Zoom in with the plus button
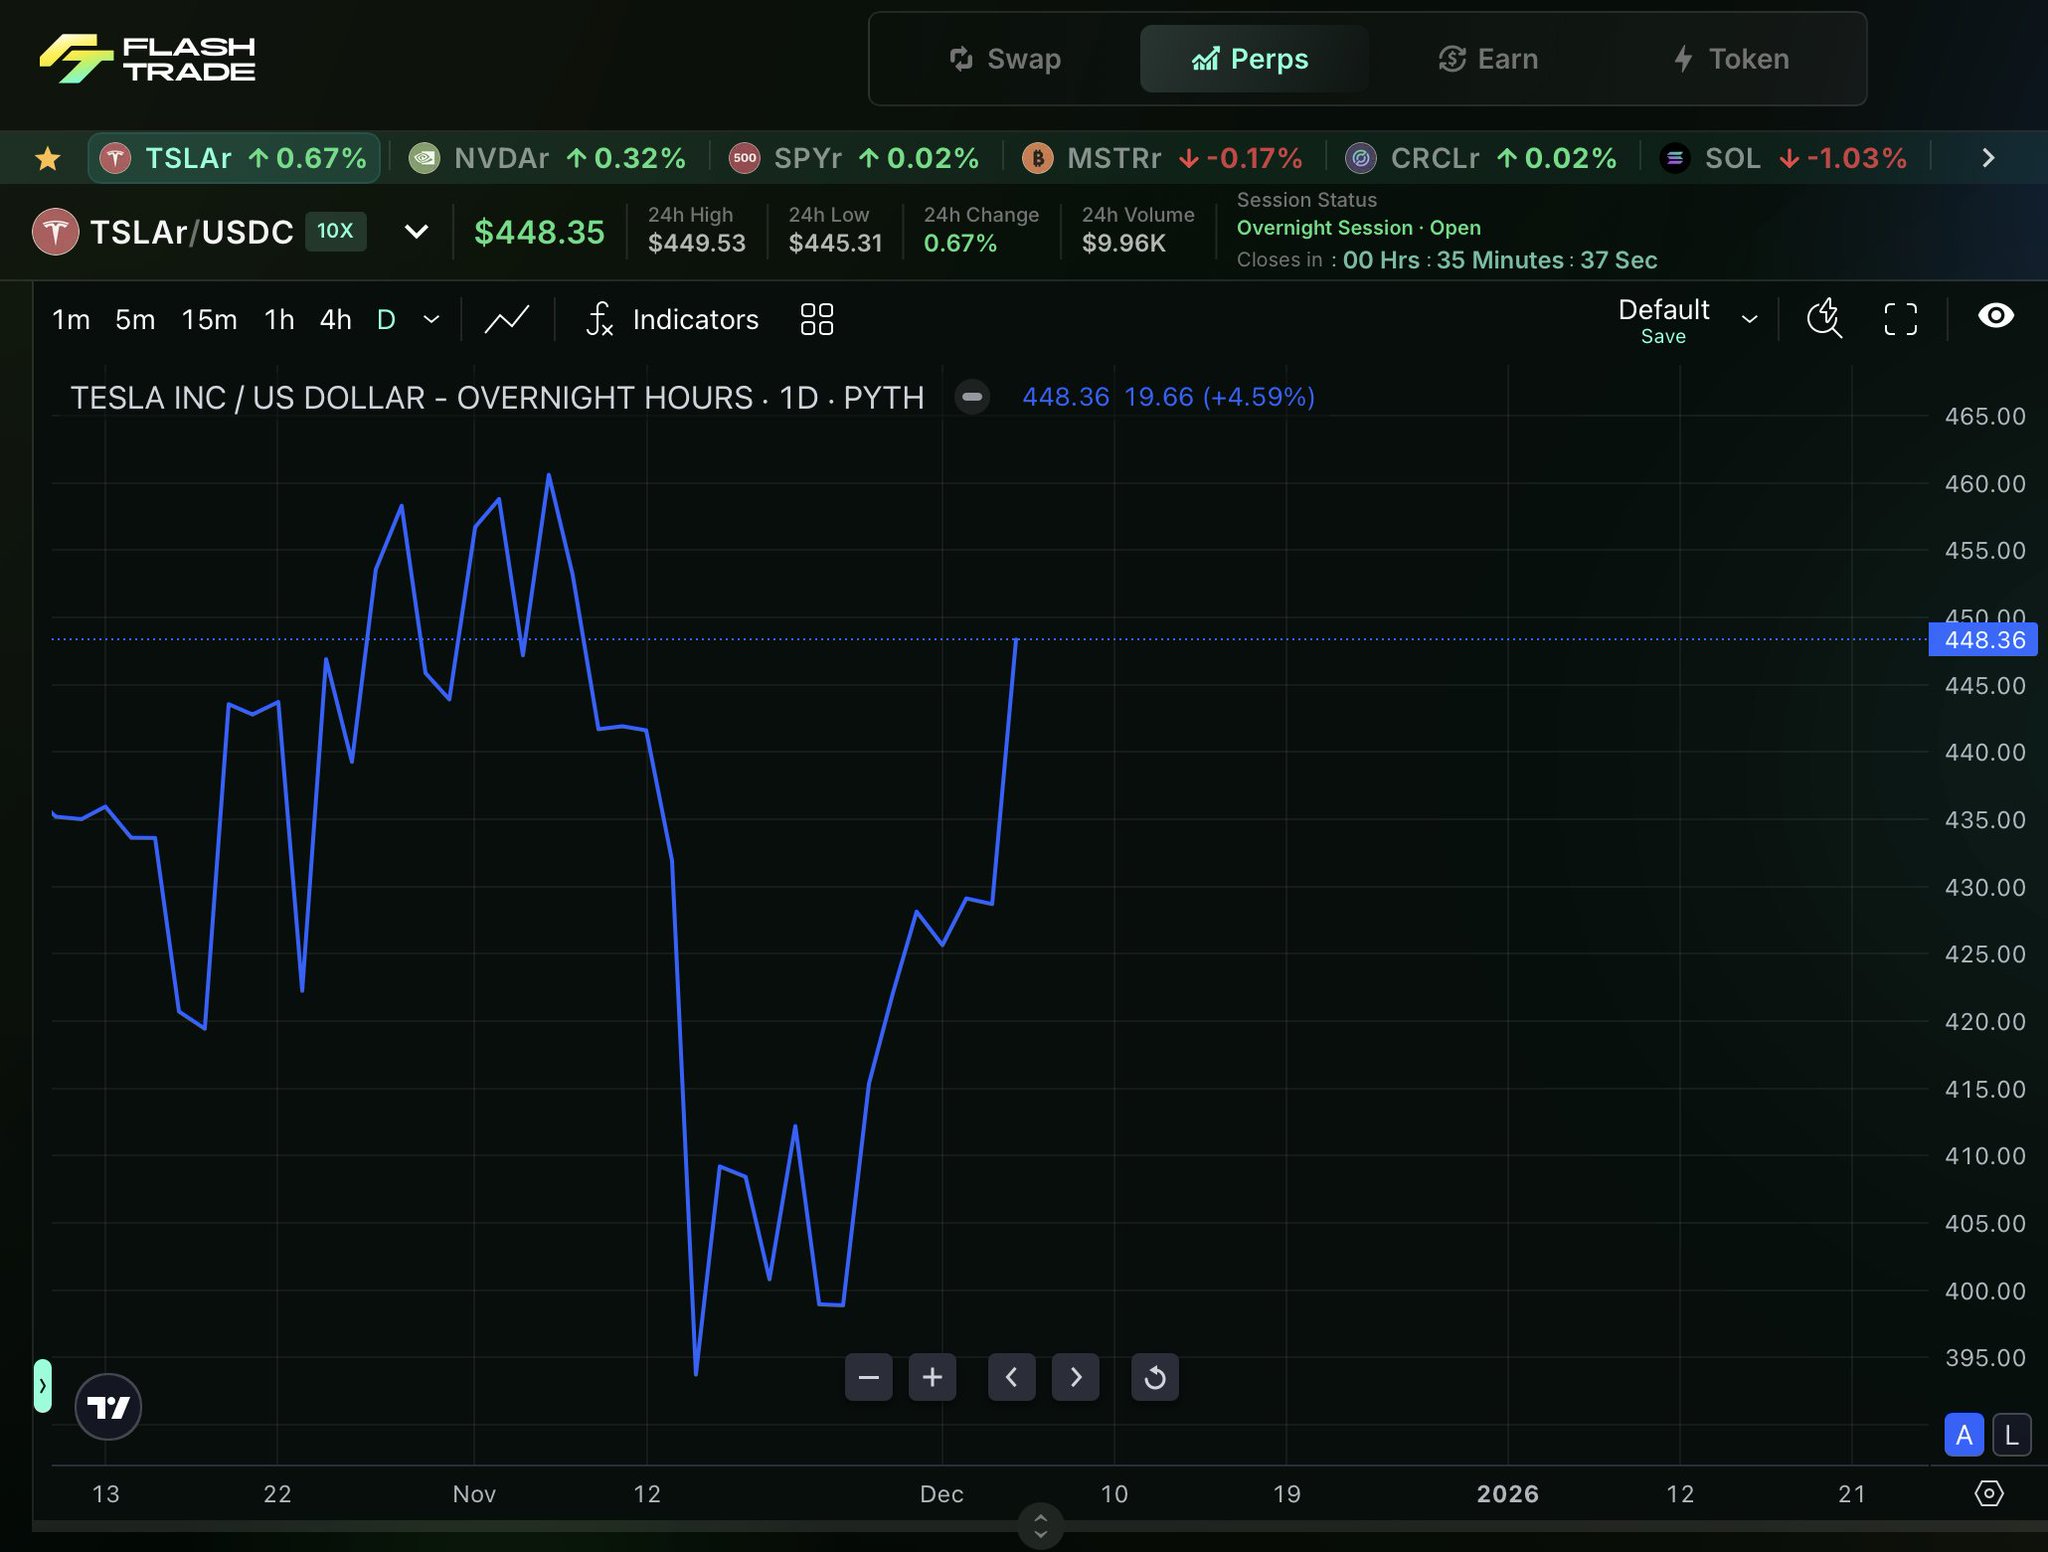Viewport: 2048px width, 1552px height. click(932, 1378)
